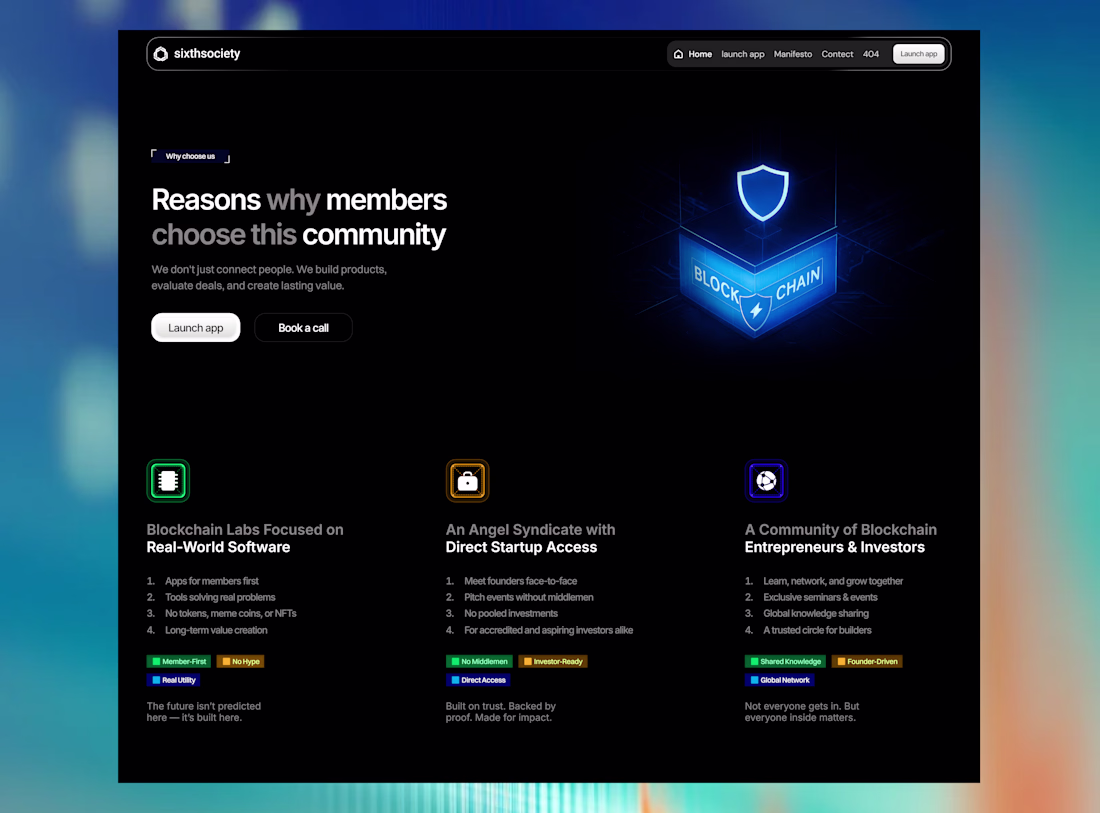This screenshot has width=1100, height=813.
Task: Click 'Exclusive seminars & events' item
Action: 820,597
